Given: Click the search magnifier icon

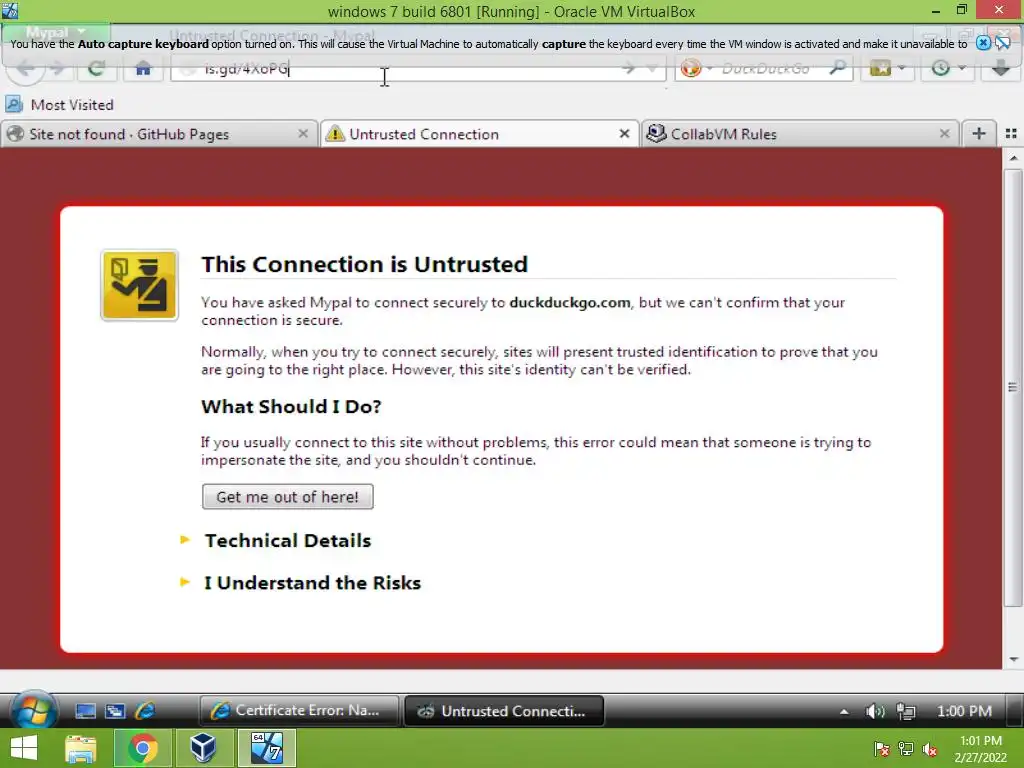Looking at the screenshot, I should [x=838, y=68].
